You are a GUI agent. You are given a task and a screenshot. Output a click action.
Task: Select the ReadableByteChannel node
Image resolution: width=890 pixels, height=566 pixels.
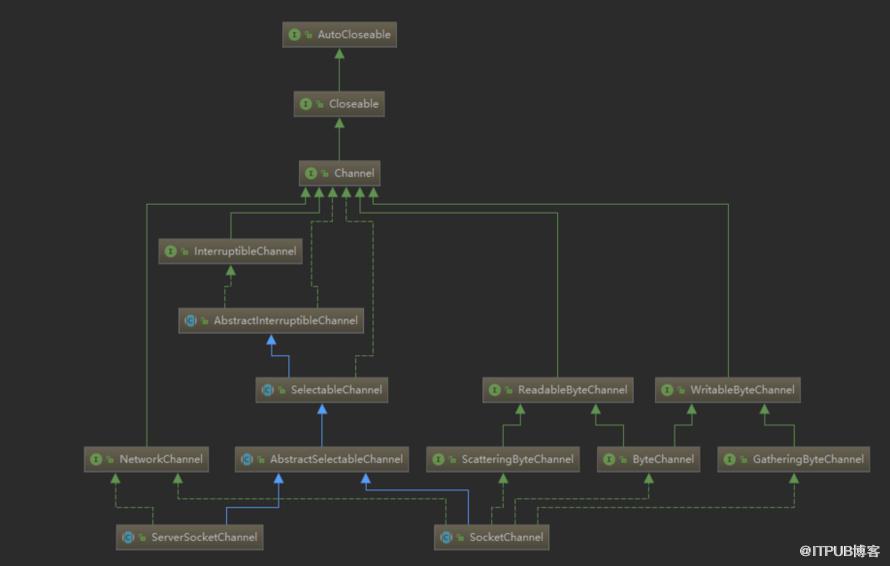pyautogui.click(x=558, y=390)
